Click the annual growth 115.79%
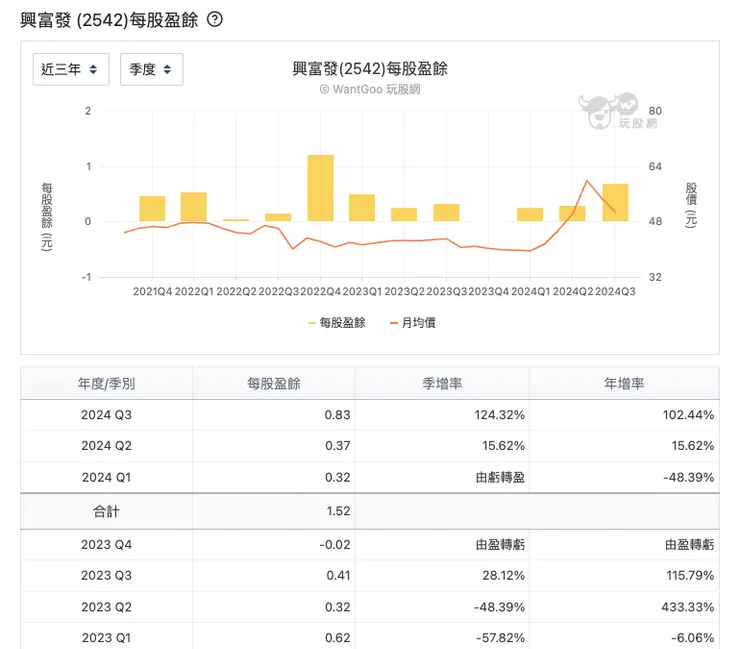This screenshot has width=740, height=649. coord(690,575)
